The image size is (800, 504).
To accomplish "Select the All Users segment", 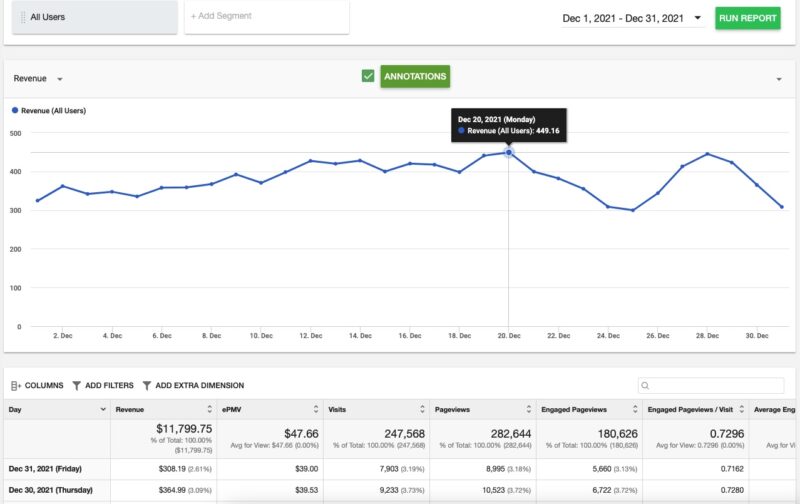I will [90, 17].
